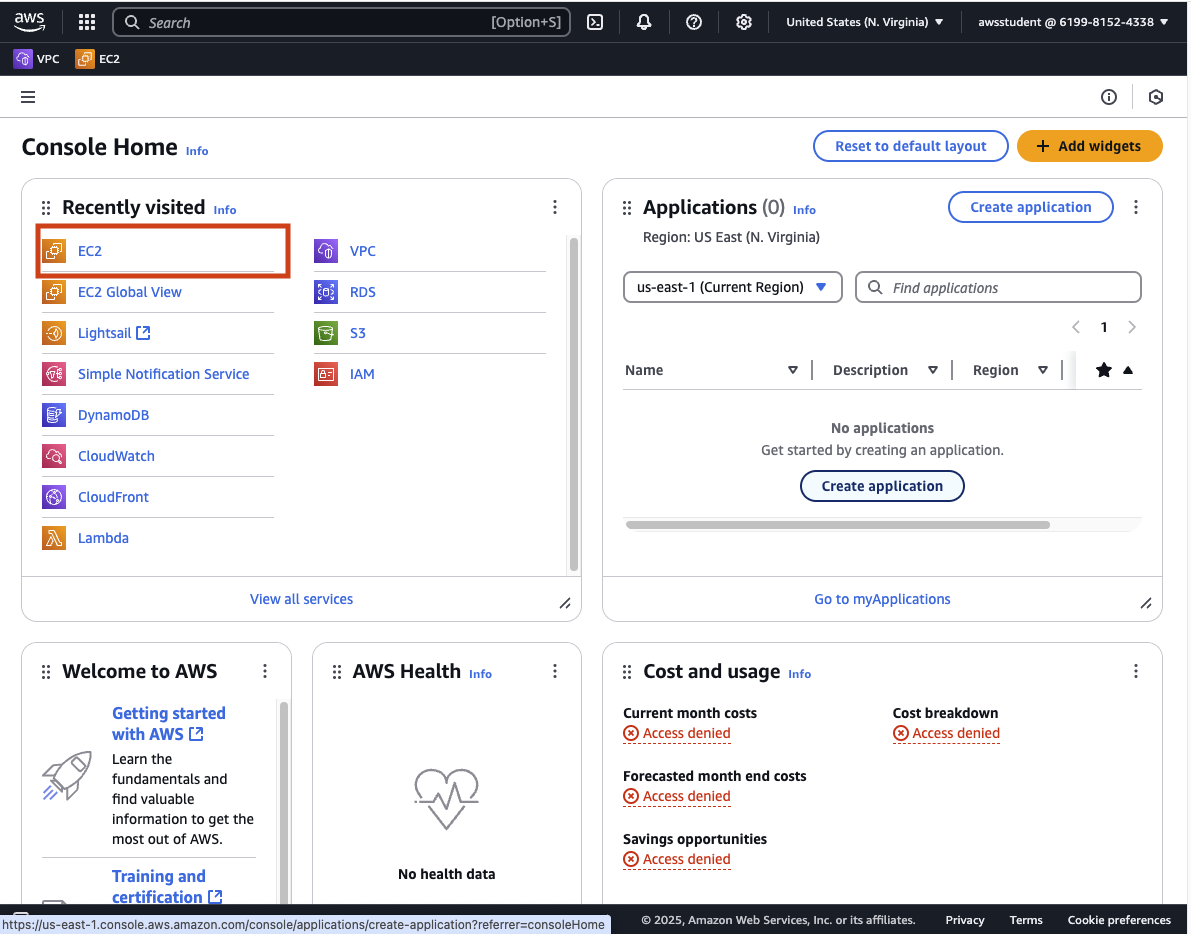
Task: Click the Applications table horizontal scrollbar
Action: click(838, 525)
